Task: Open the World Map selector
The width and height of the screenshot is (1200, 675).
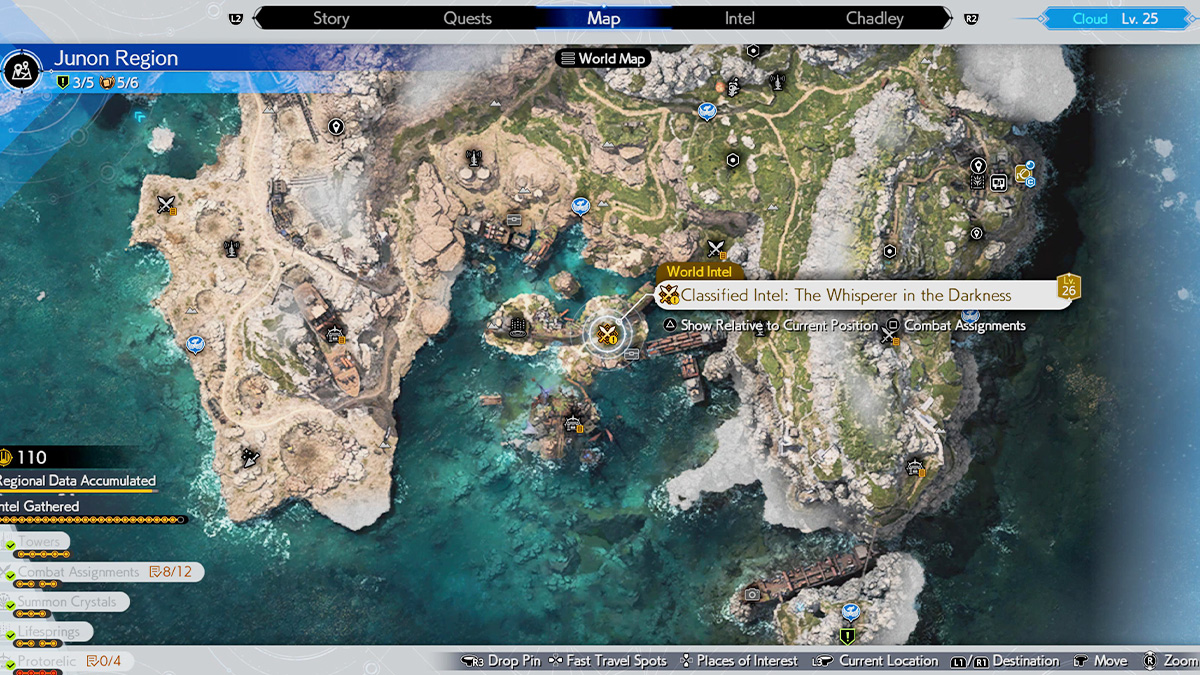Action: tap(603, 58)
